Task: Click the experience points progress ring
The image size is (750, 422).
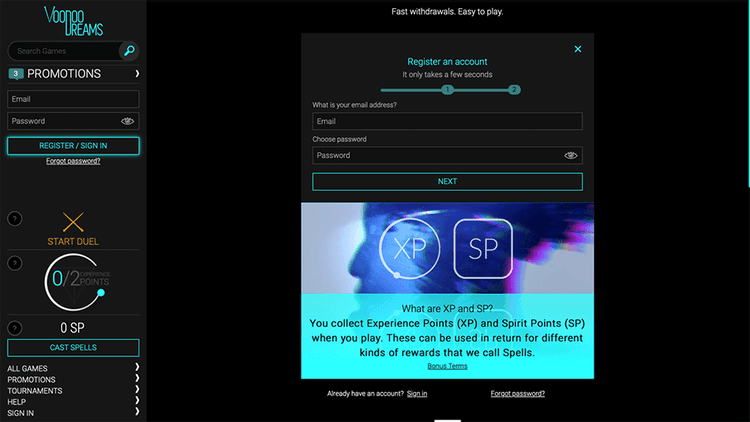Action: (74, 282)
